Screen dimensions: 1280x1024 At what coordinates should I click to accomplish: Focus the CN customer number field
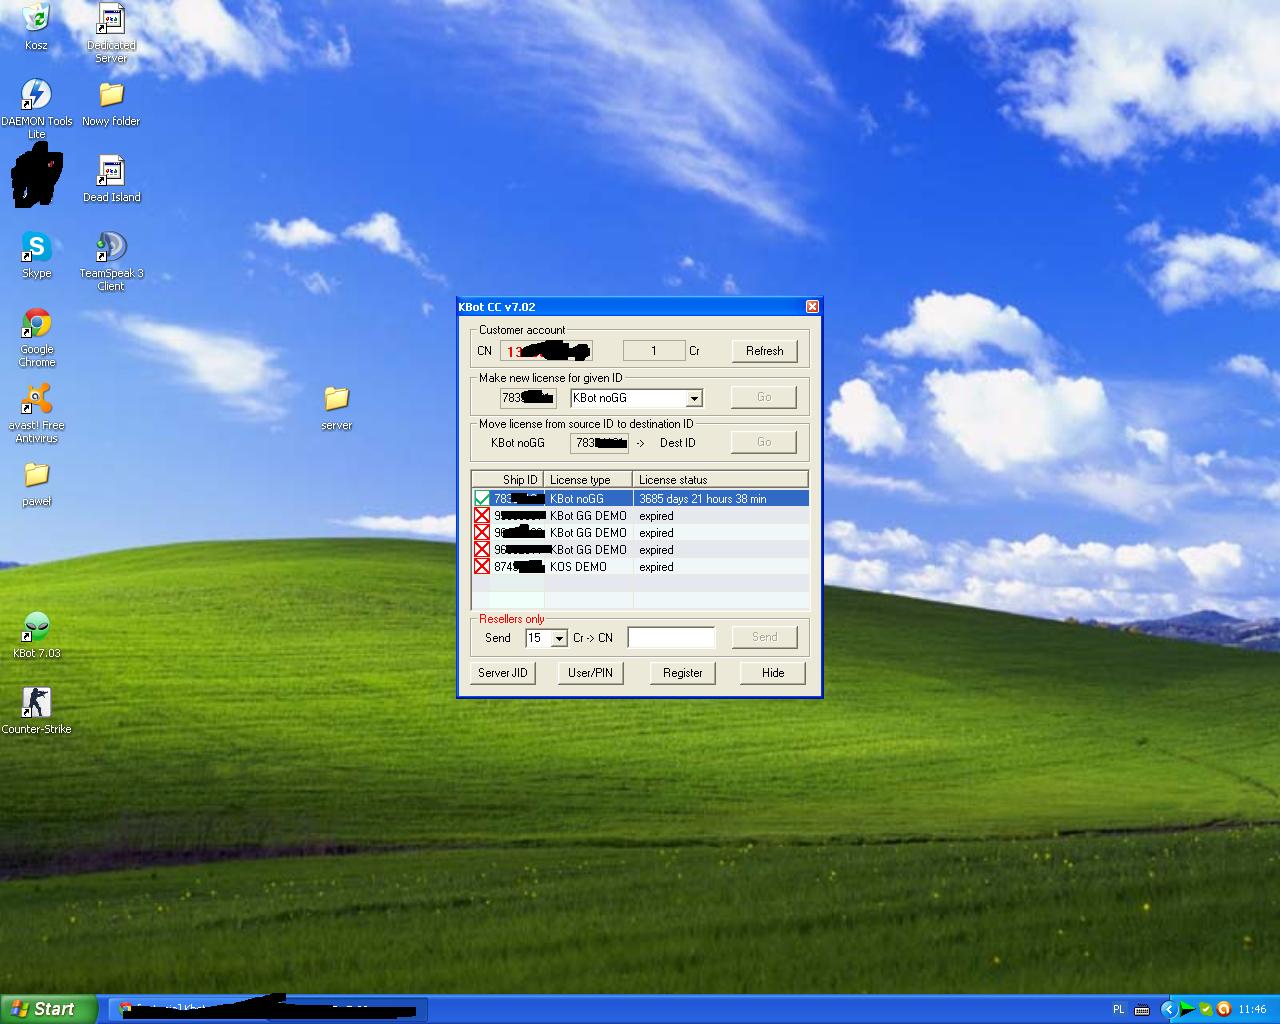(546, 351)
